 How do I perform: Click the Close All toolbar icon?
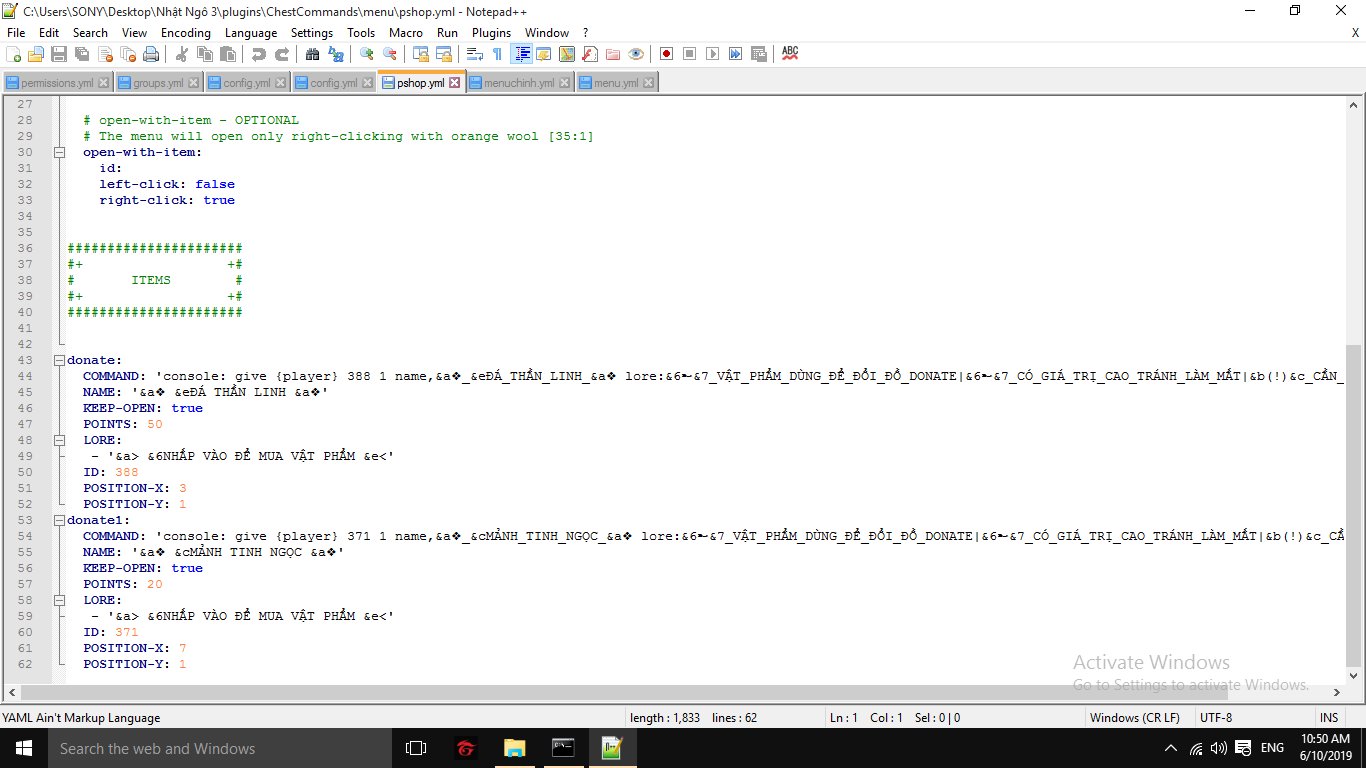tap(128, 54)
